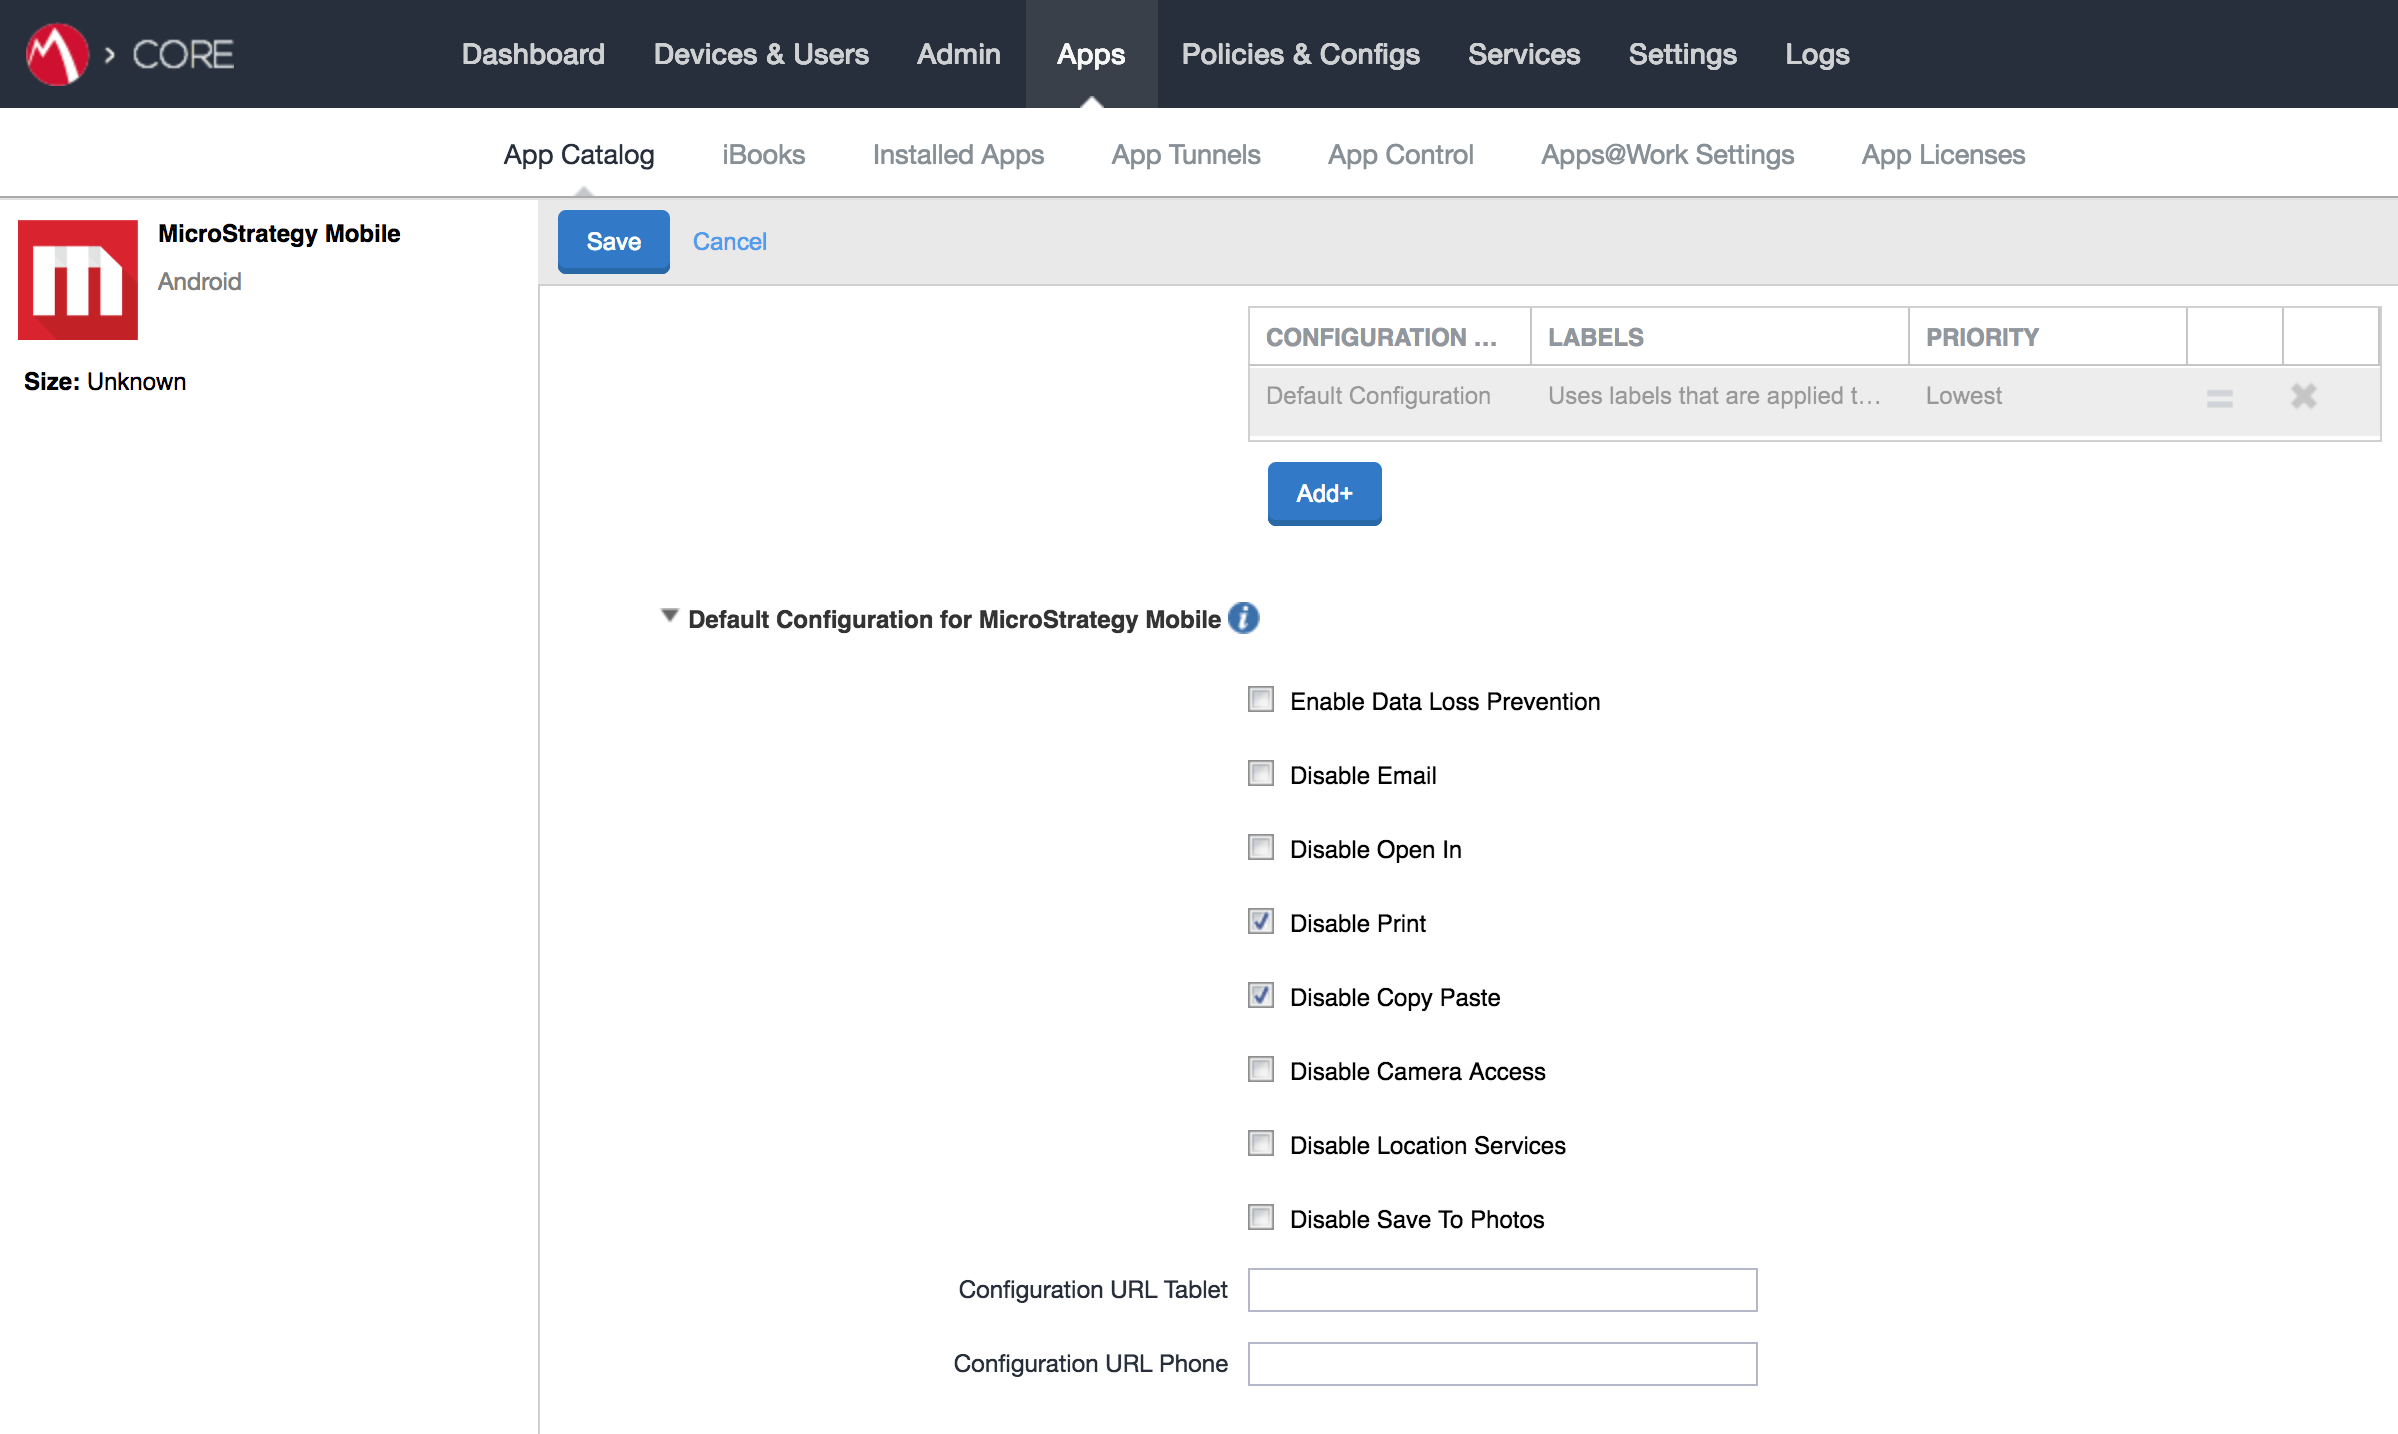Click the reorder handle on Default Configuration row
The width and height of the screenshot is (2398, 1434).
click(2219, 397)
